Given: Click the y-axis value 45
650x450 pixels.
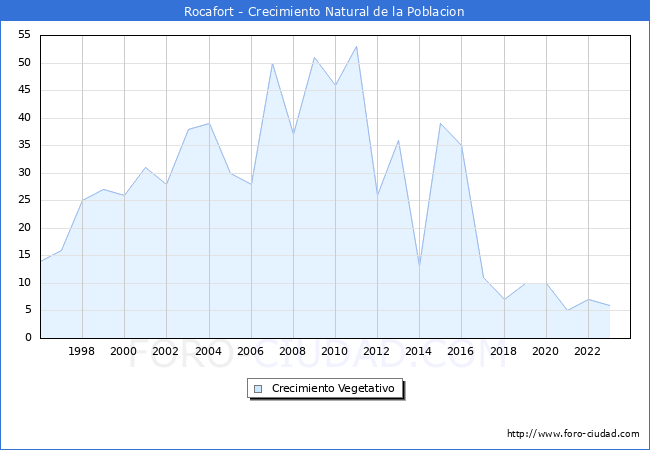Looking at the screenshot, I should [24, 90].
